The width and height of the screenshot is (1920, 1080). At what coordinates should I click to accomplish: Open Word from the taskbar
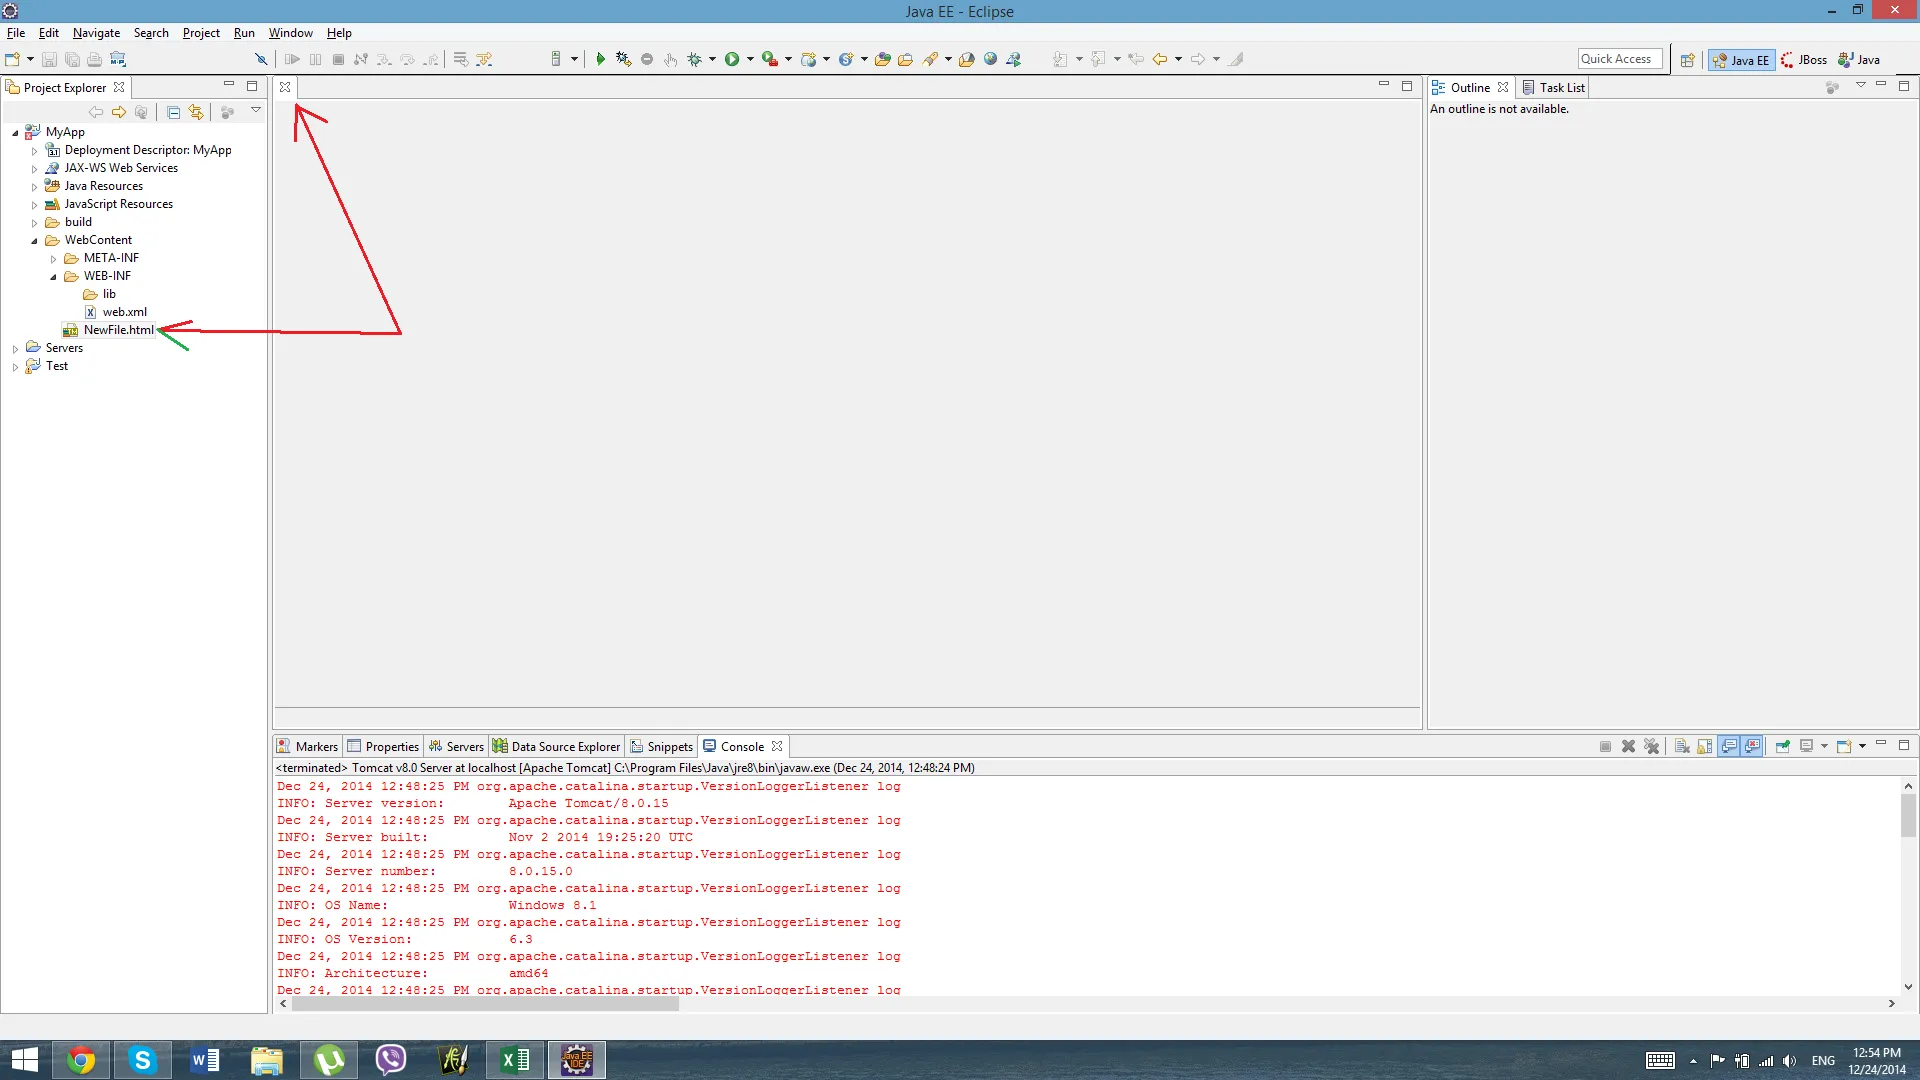205,1060
